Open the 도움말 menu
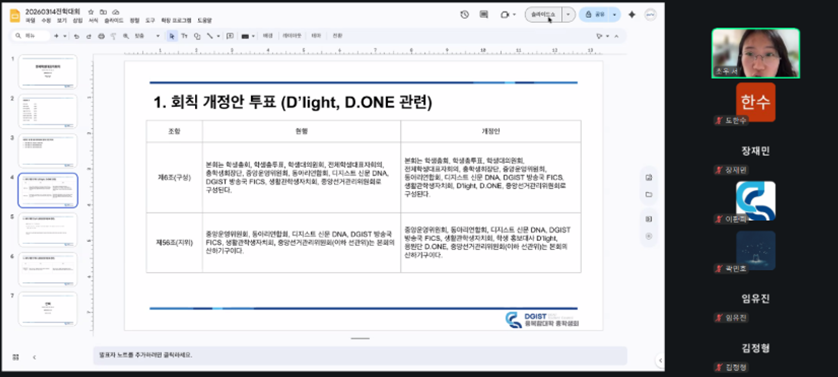Image resolution: width=838 pixels, height=377 pixels. [x=205, y=21]
